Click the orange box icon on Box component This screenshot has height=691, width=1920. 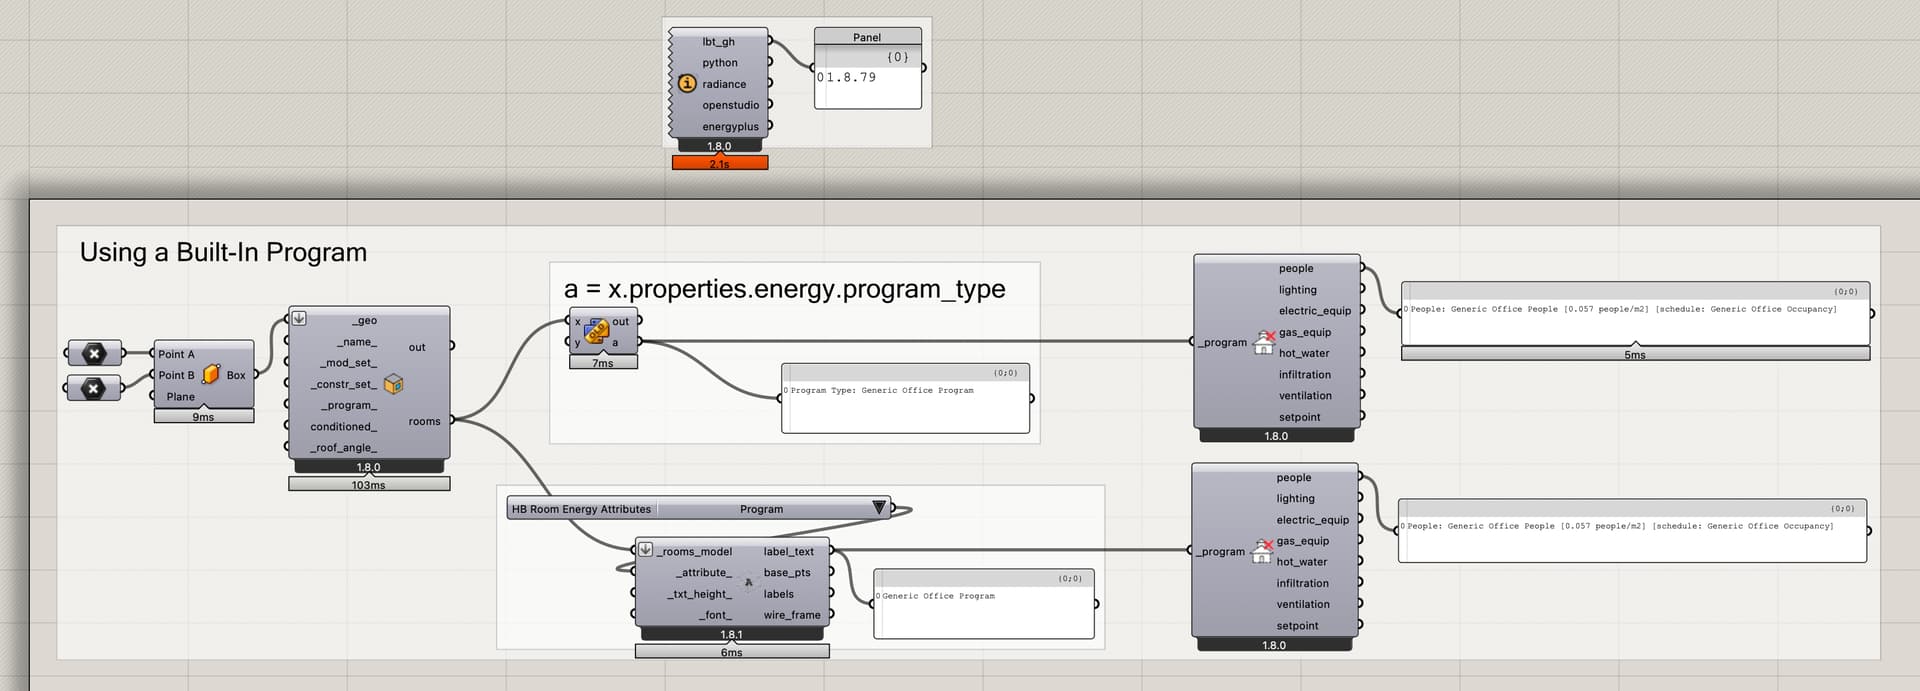tap(211, 374)
